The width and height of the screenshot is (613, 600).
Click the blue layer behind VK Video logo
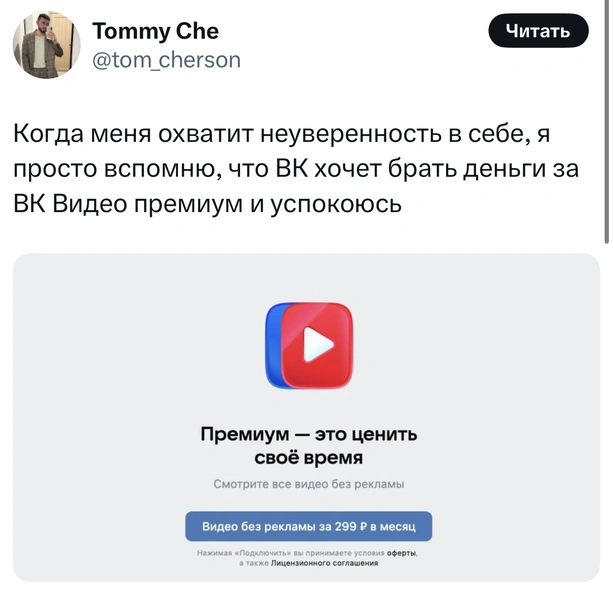coord(273,345)
